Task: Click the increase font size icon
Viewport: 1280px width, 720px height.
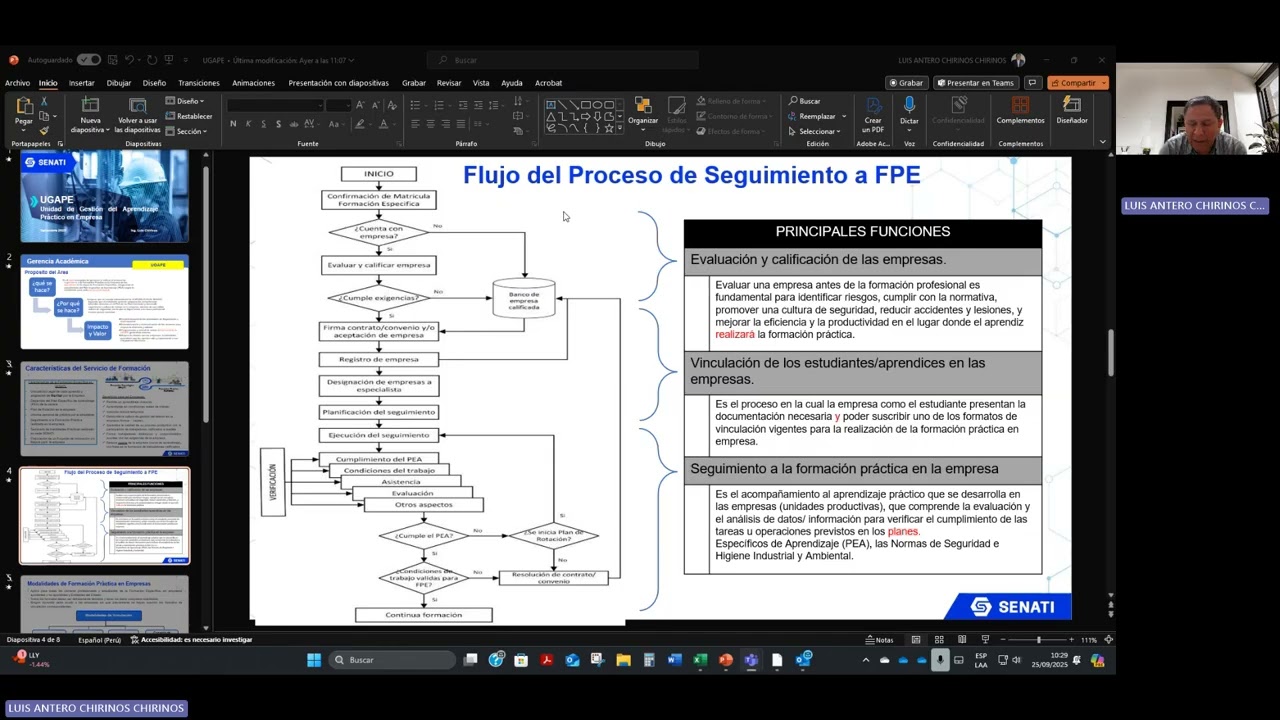Action: coord(361,105)
